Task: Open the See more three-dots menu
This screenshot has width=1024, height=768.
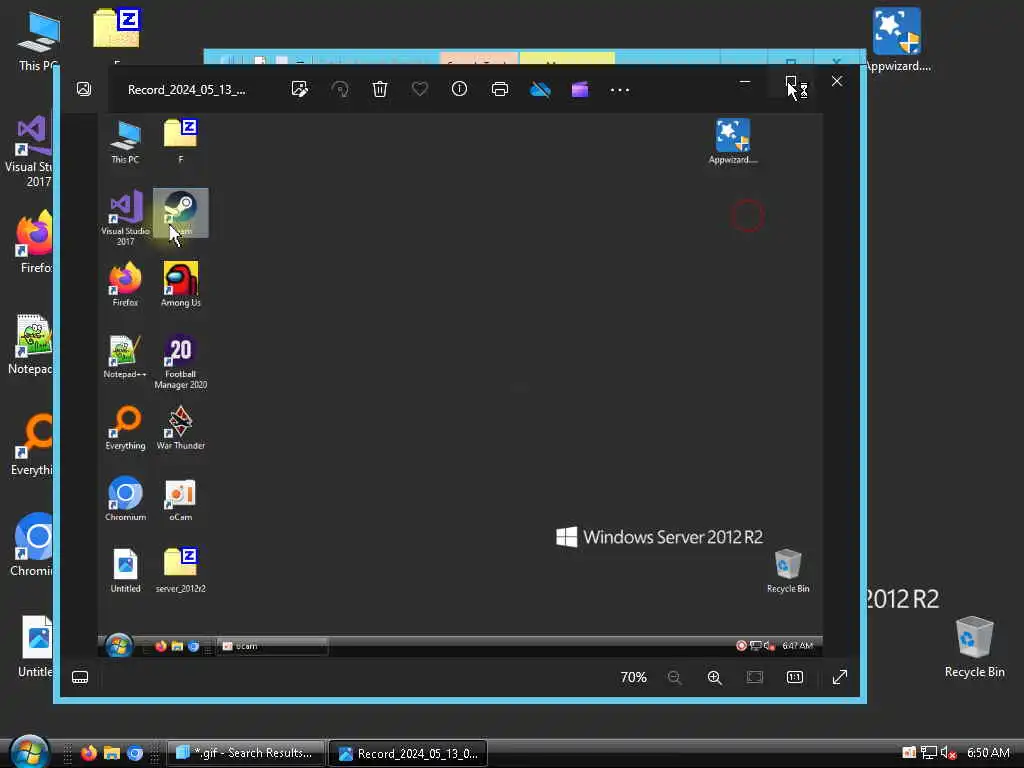Action: tap(620, 90)
